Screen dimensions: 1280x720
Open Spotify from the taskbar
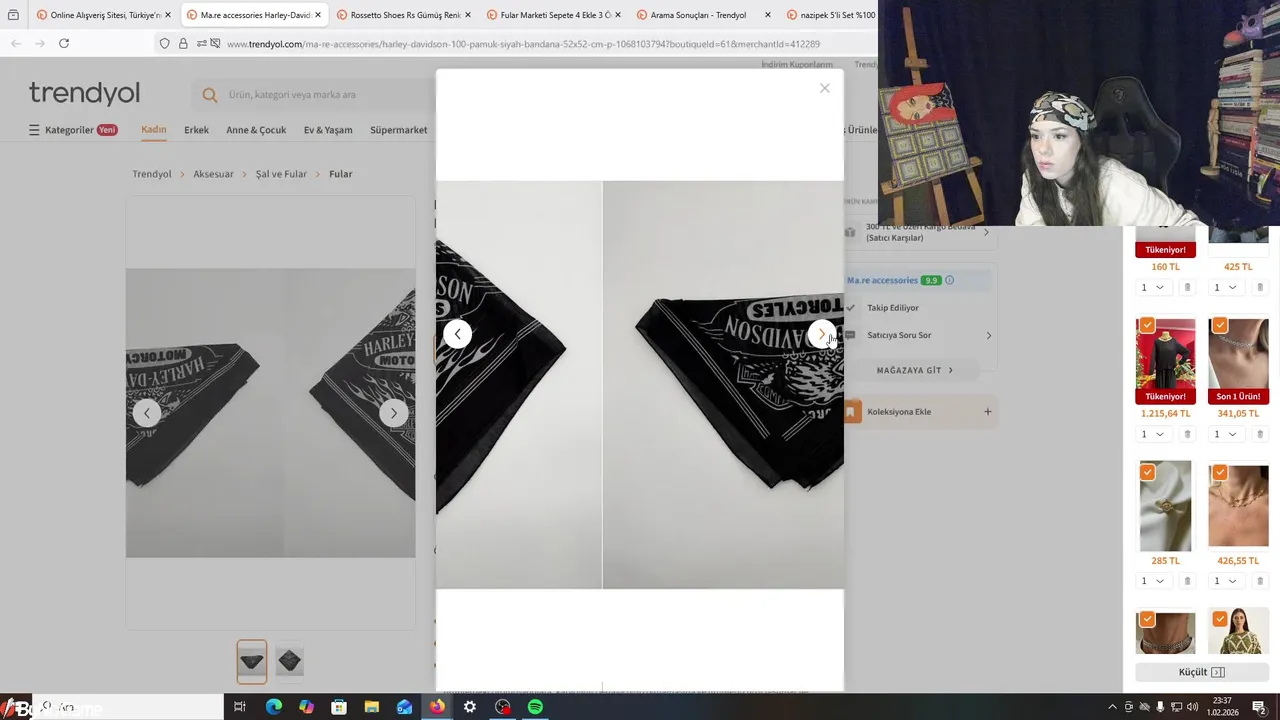[x=535, y=707]
